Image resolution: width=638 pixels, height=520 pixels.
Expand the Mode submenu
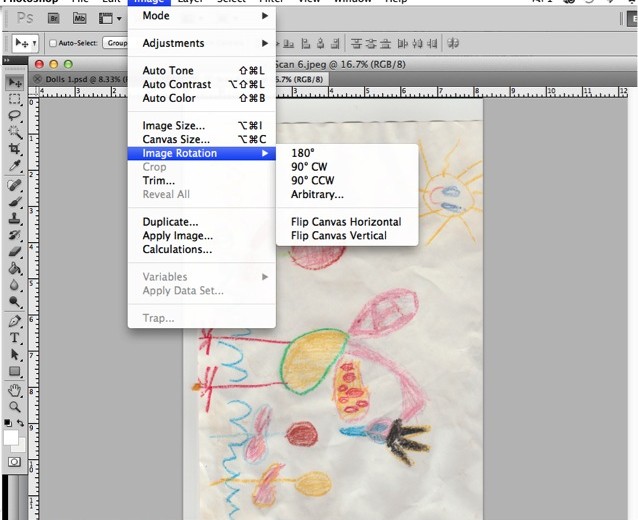pyautogui.click(x=202, y=16)
